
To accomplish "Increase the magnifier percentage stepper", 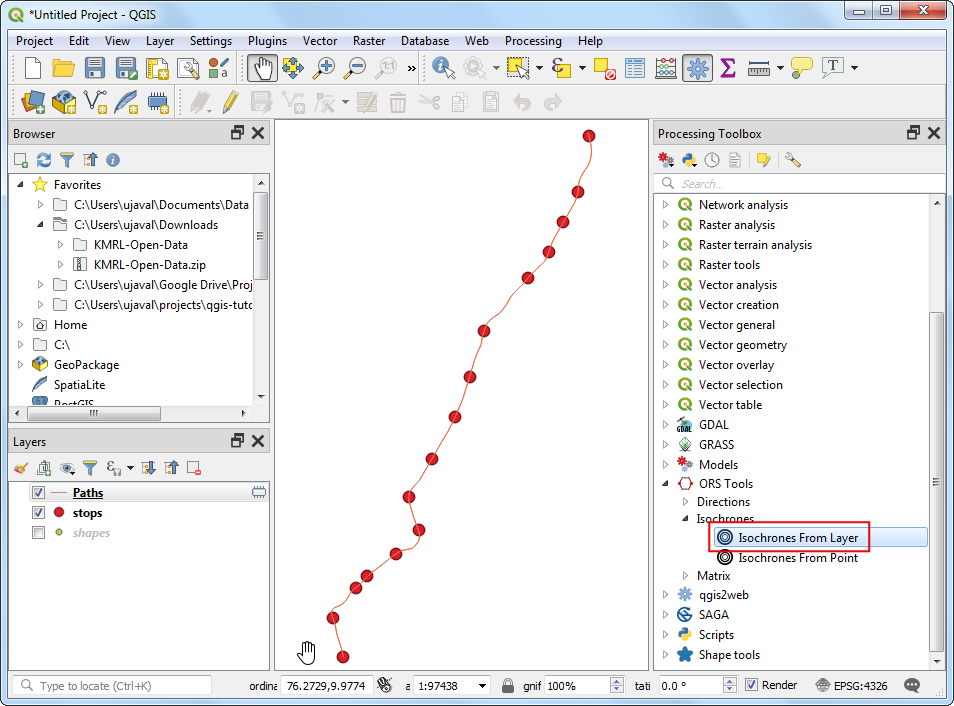I will coord(617,682).
